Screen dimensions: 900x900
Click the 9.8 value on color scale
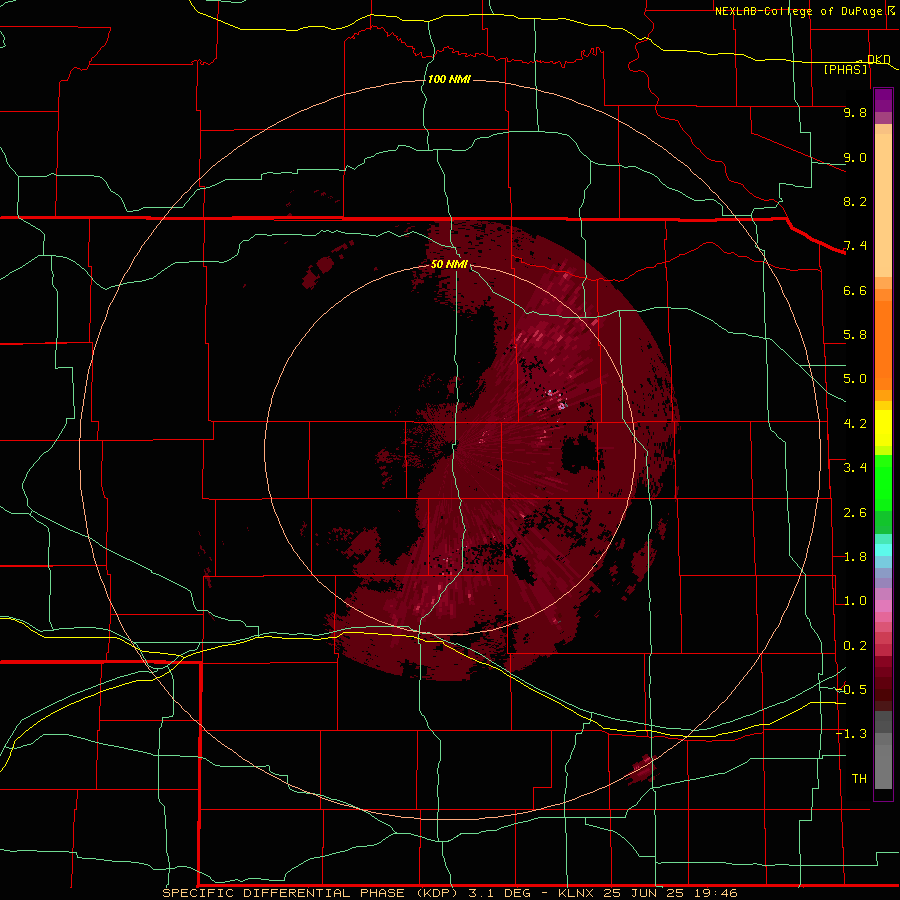(x=855, y=112)
